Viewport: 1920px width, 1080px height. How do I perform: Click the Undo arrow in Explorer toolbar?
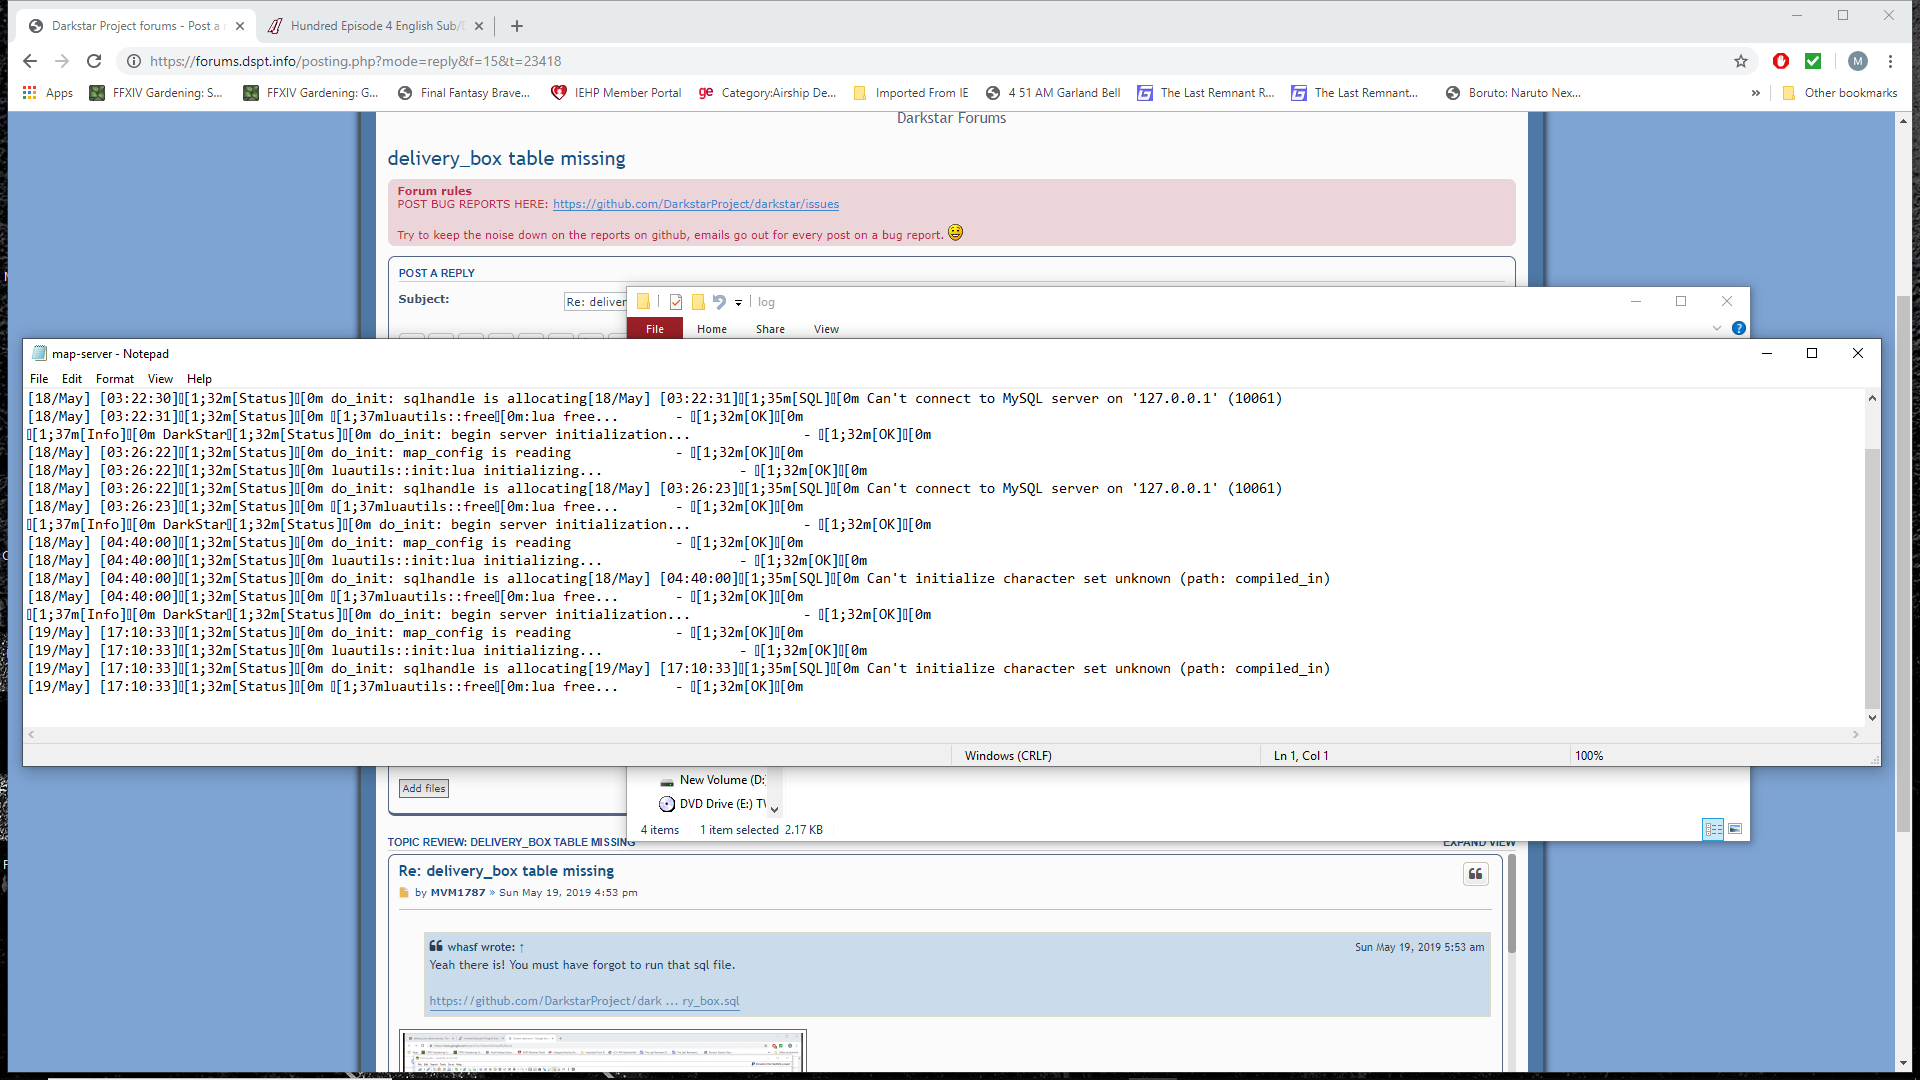719,302
